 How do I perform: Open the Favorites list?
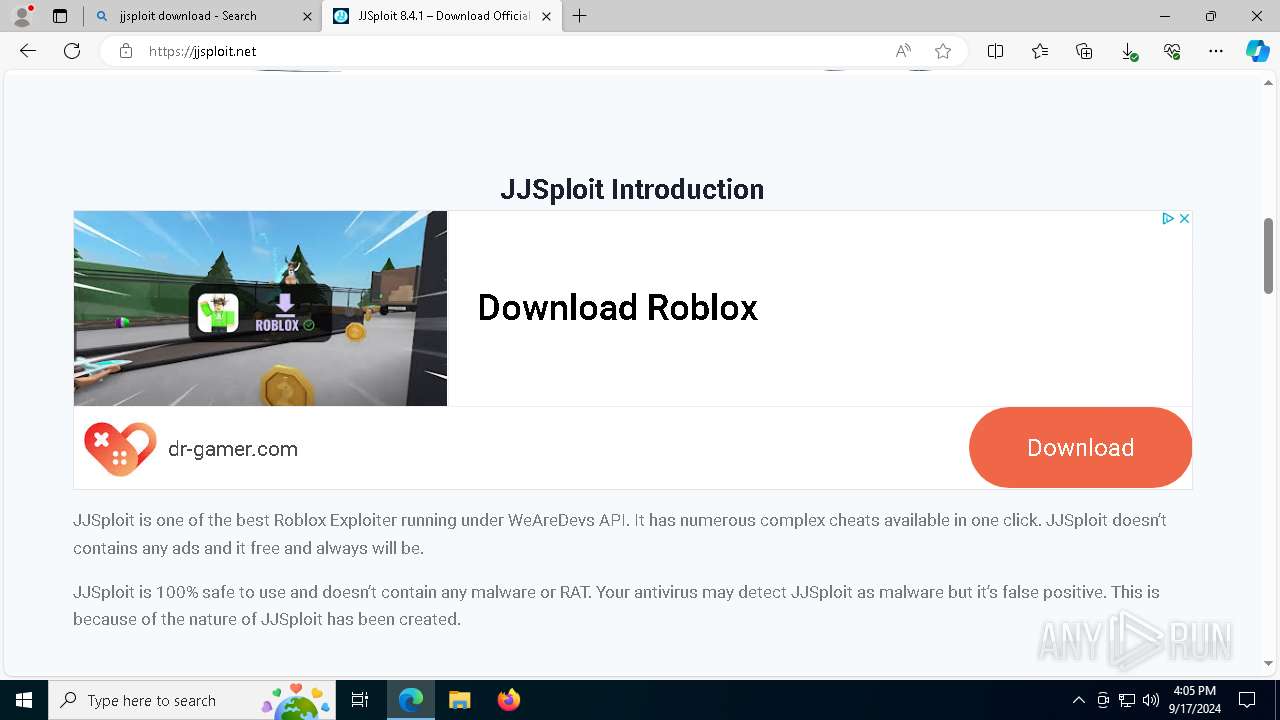click(1040, 51)
